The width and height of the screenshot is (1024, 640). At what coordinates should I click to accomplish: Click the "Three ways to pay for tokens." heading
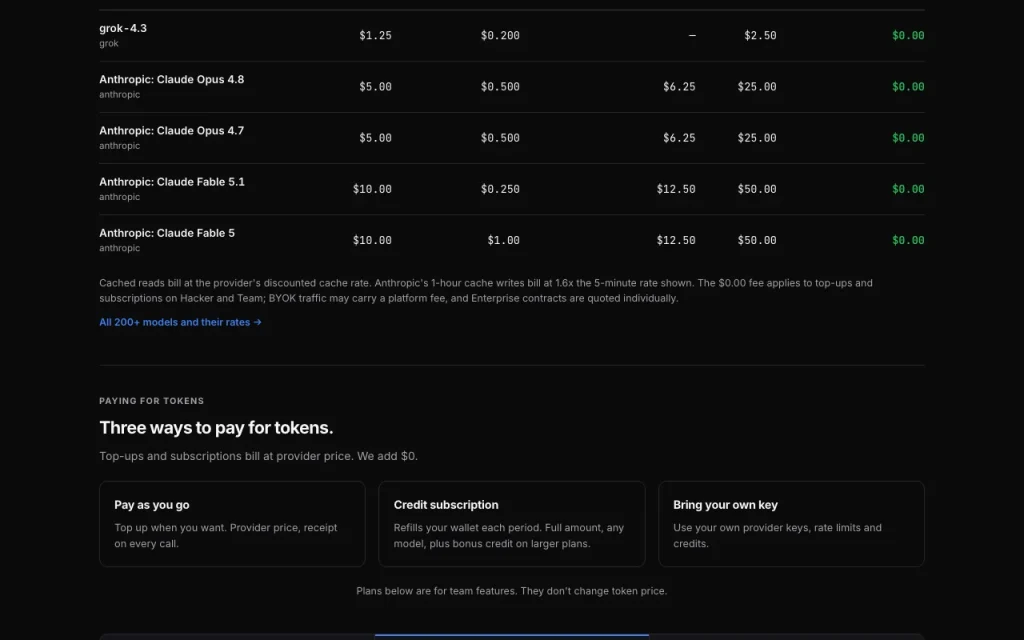coord(216,428)
